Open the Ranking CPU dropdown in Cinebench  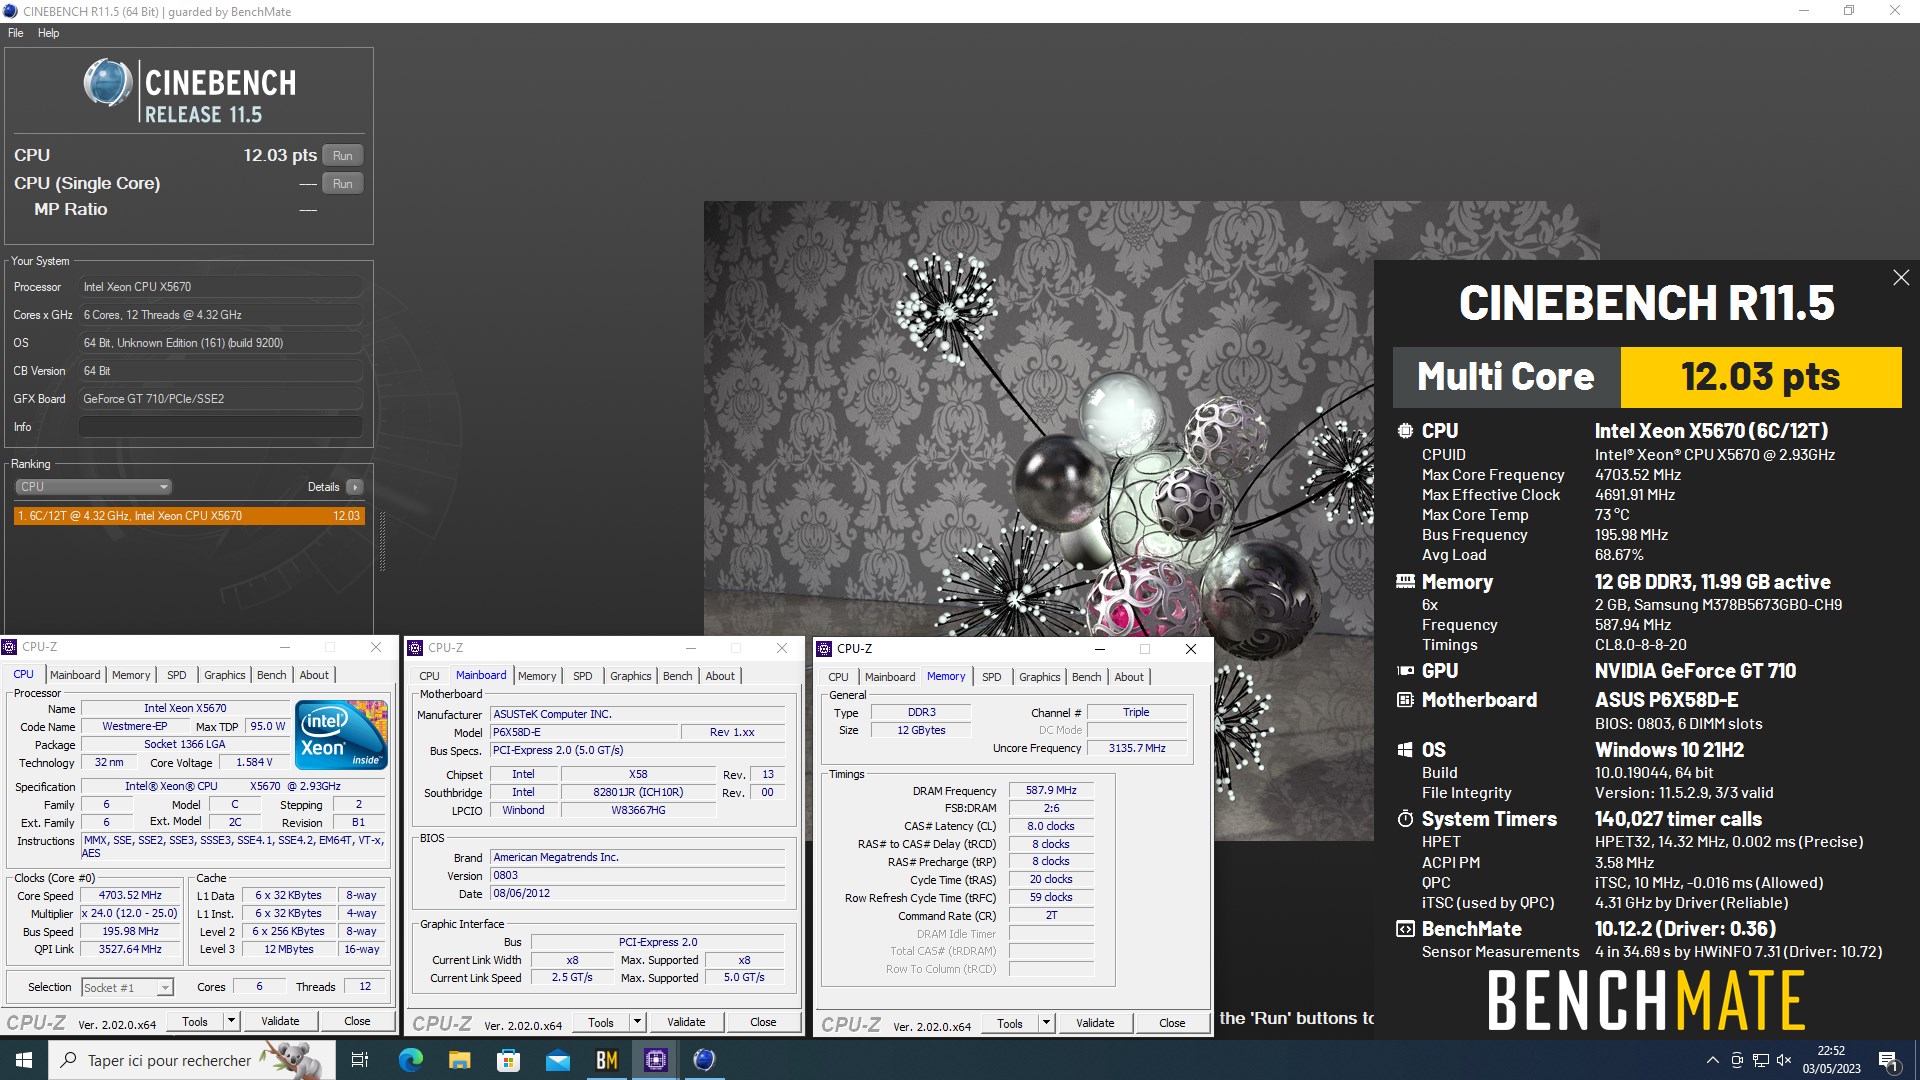click(93, 487)
